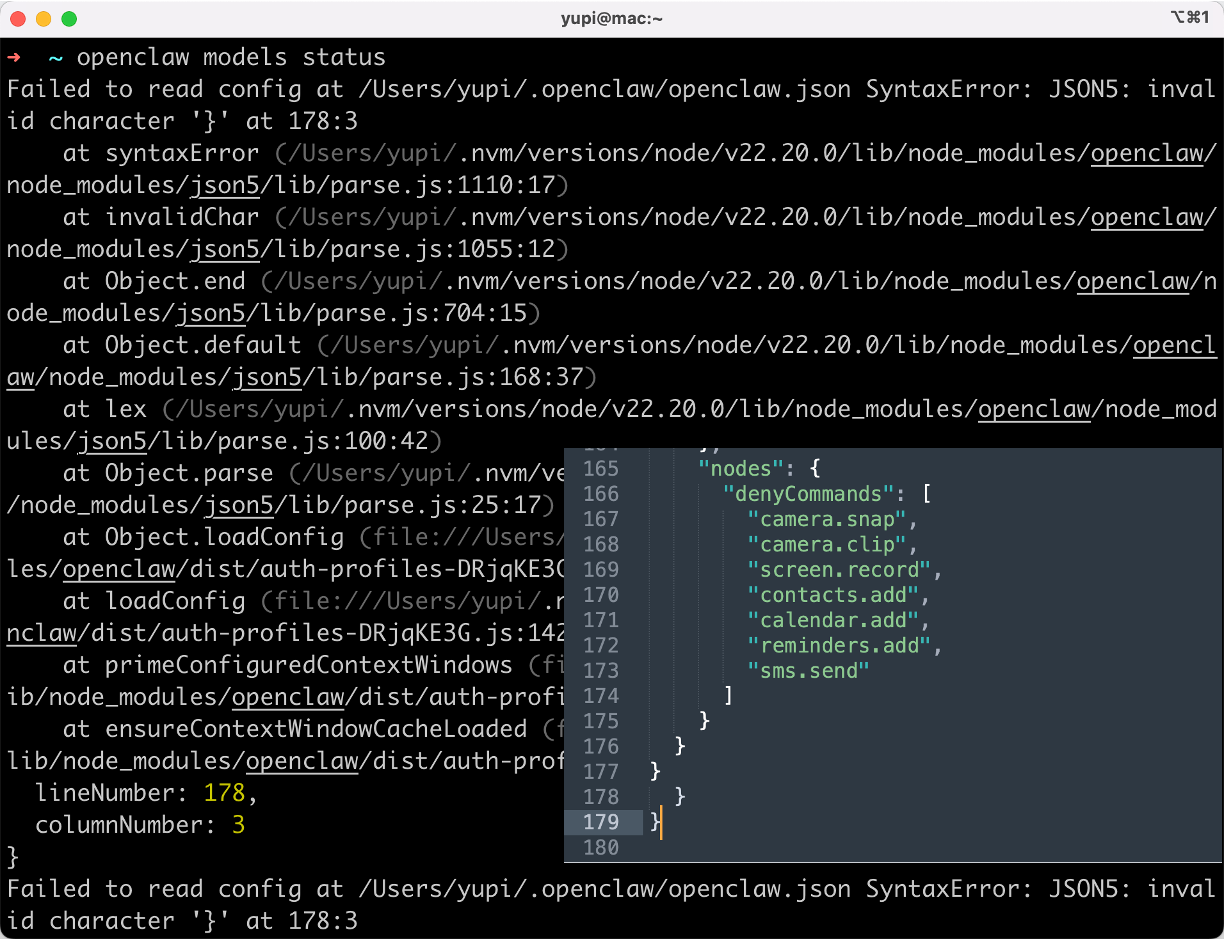Screen dimensions: 1224x940
Task: Click the closing bracket ] on editor line 174
Action: tap(728, 695)
